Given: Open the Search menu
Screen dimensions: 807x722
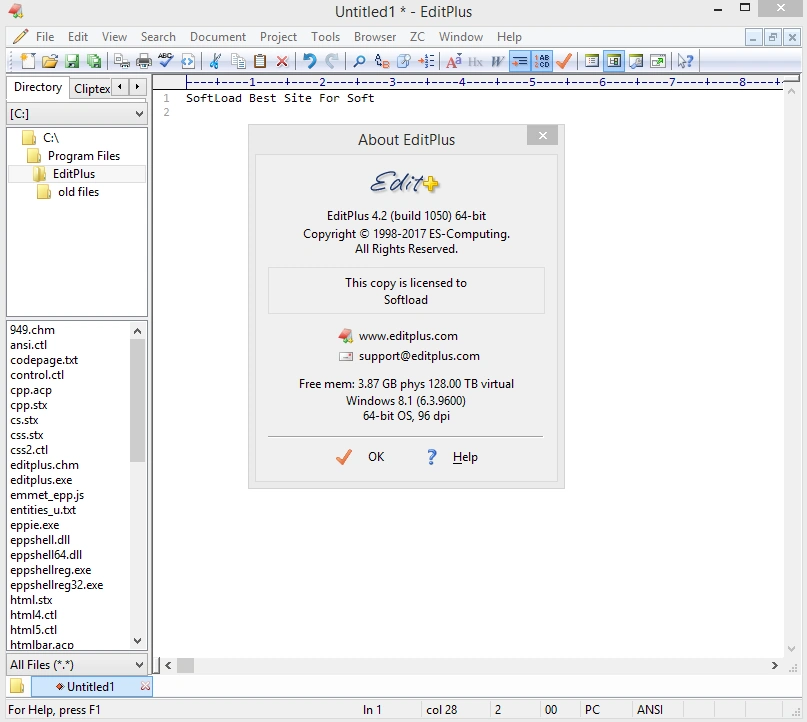Looking at the screenshot, I should [158, 37].
